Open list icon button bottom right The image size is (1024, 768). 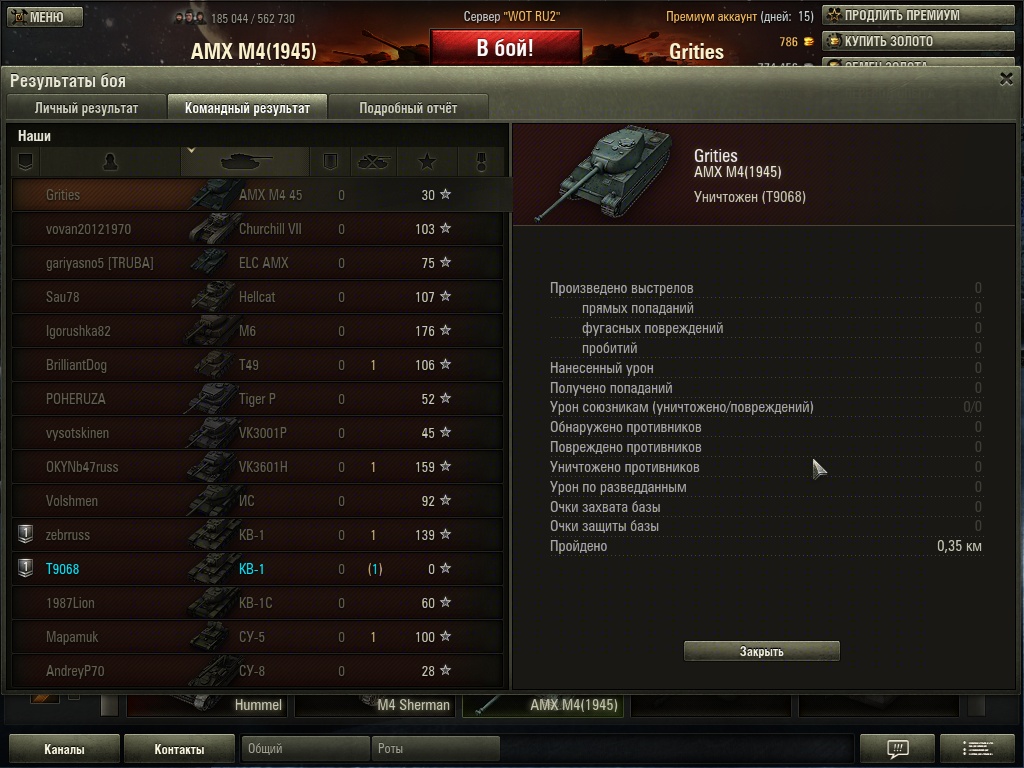[977, 748]
